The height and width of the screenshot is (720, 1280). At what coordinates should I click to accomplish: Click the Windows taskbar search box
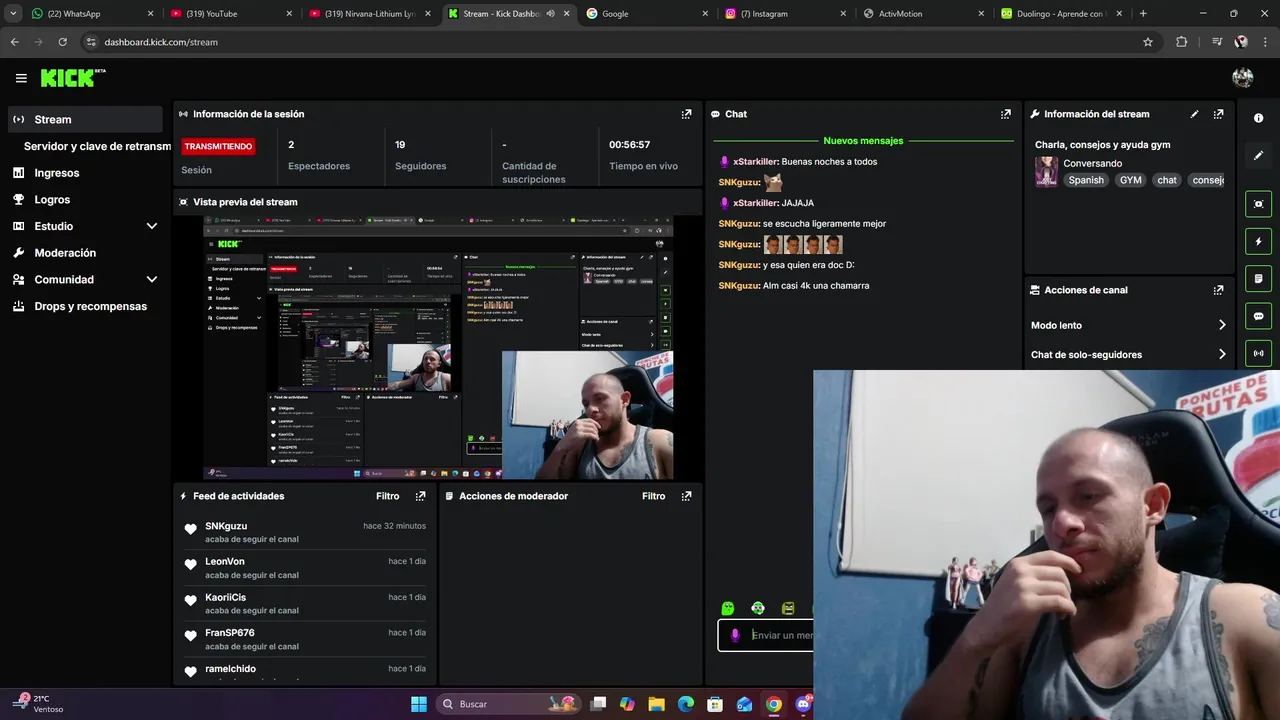(508, 704)
